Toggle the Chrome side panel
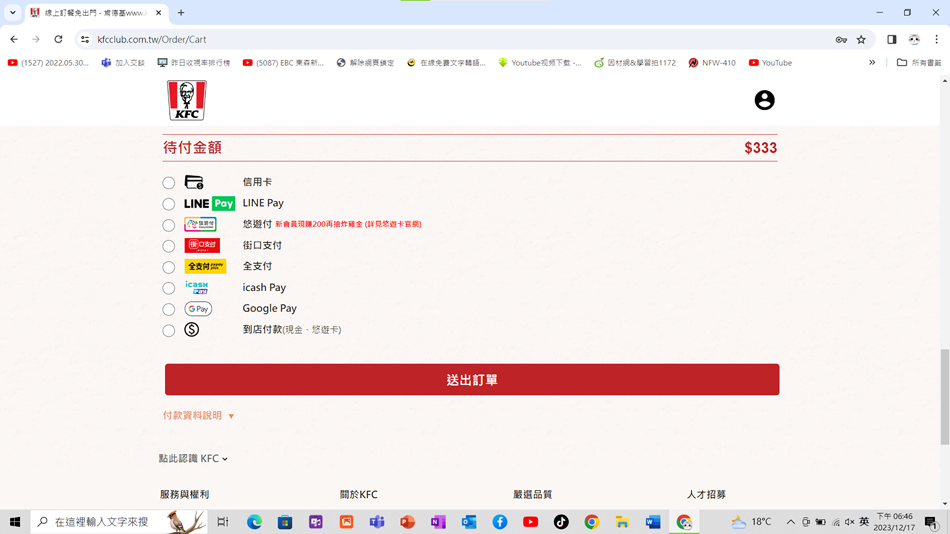 (x=892, y=39)
